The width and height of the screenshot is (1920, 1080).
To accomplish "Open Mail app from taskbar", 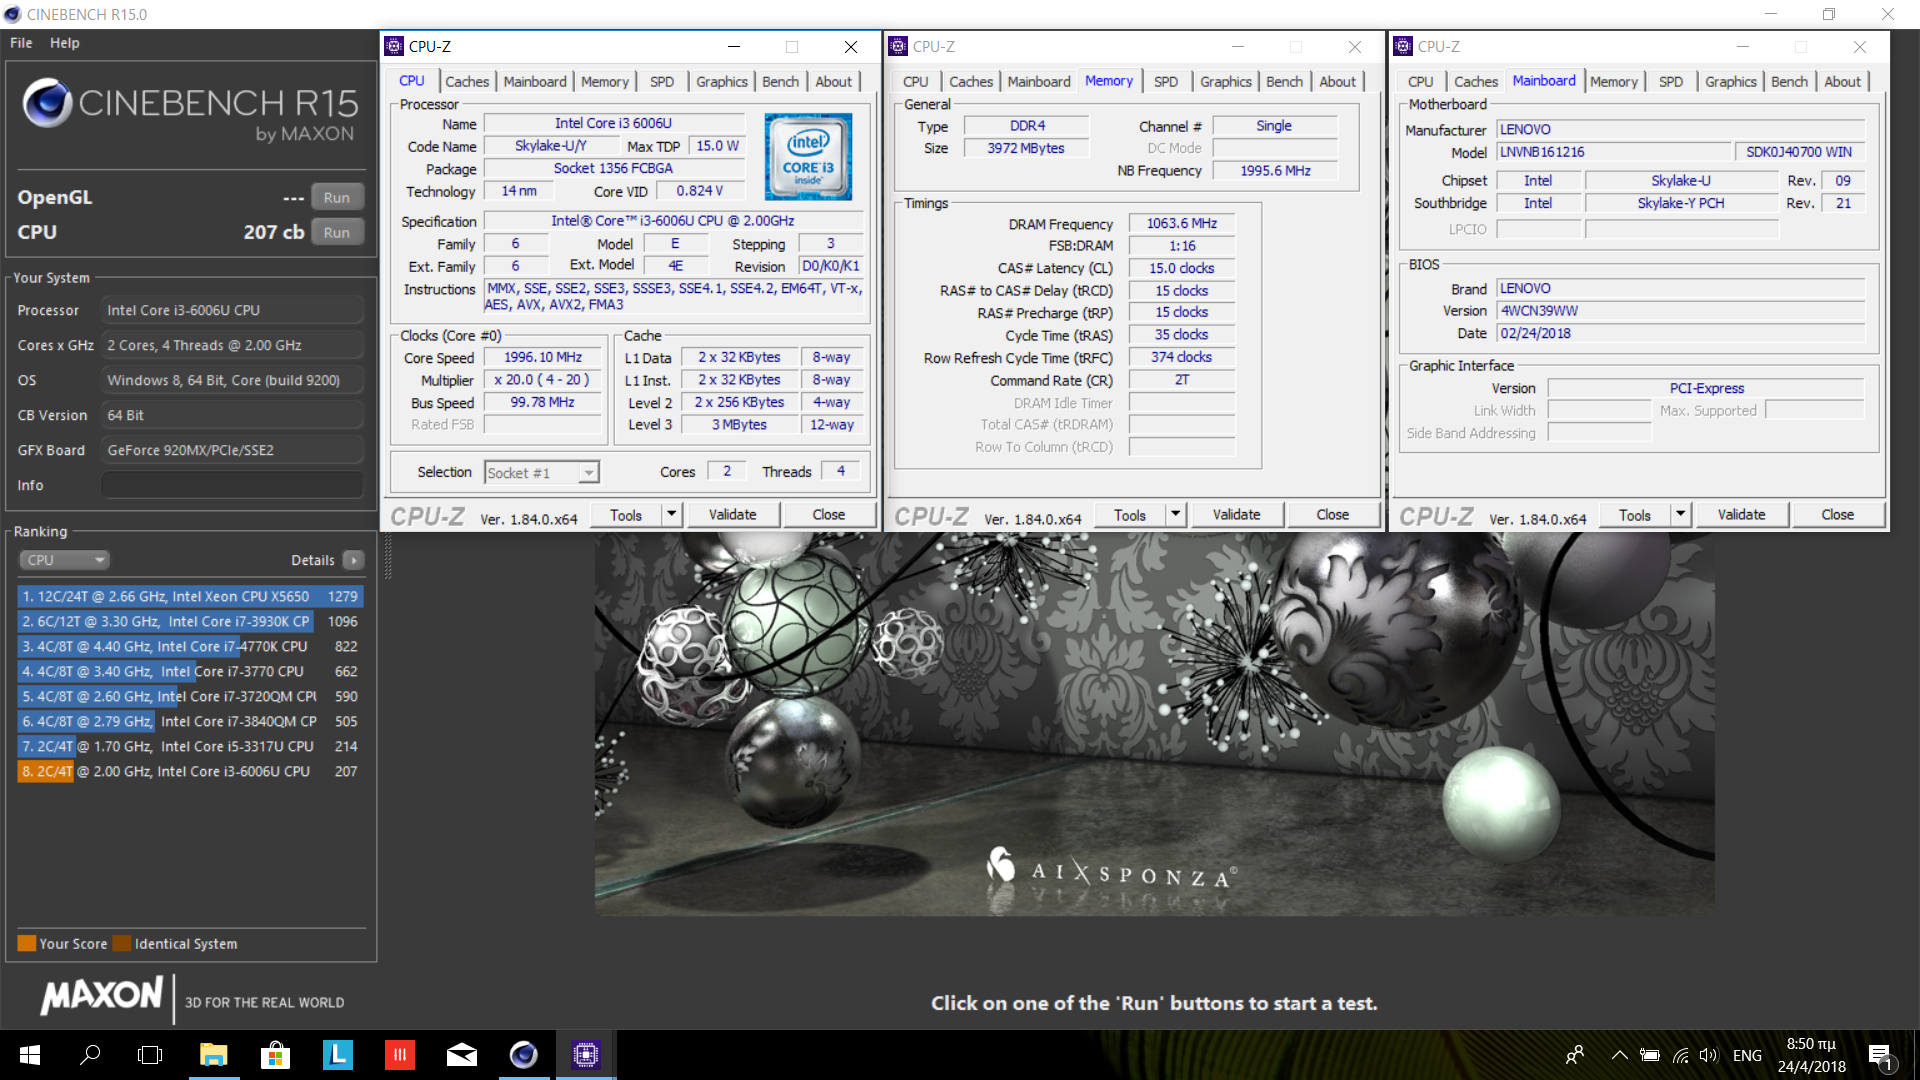I will 461,1055.
